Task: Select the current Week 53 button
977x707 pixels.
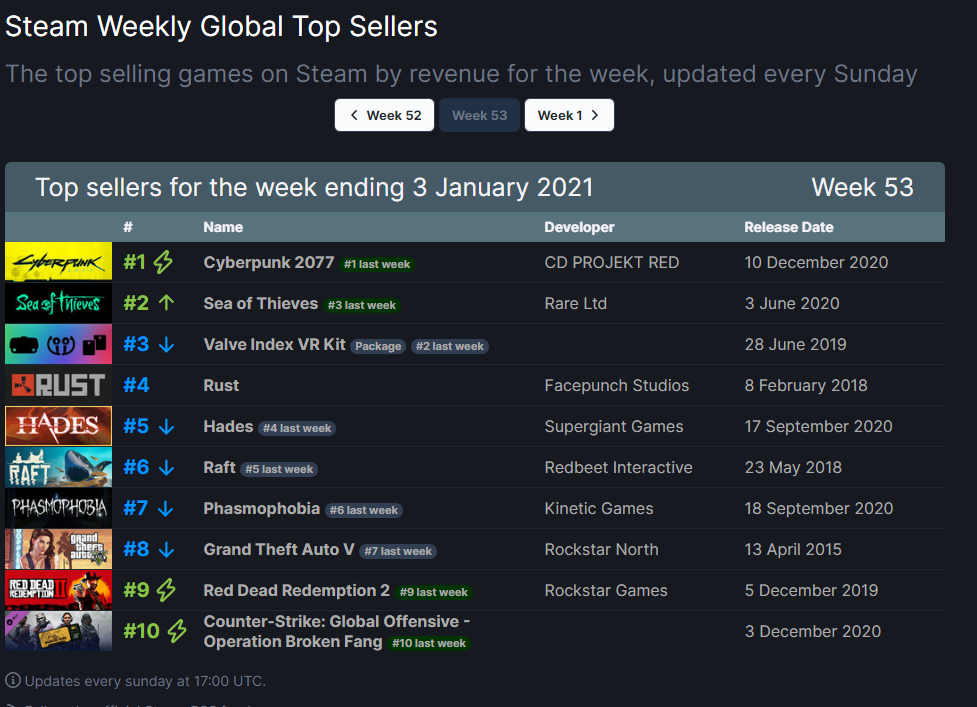Action: pyautogui.click(x=479, y=115)
